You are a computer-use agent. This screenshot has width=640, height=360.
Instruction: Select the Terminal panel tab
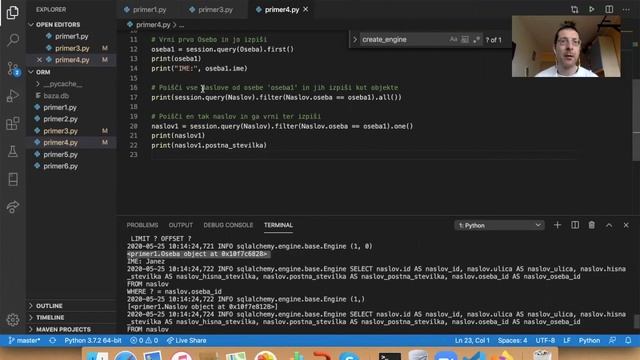(278, 225)
